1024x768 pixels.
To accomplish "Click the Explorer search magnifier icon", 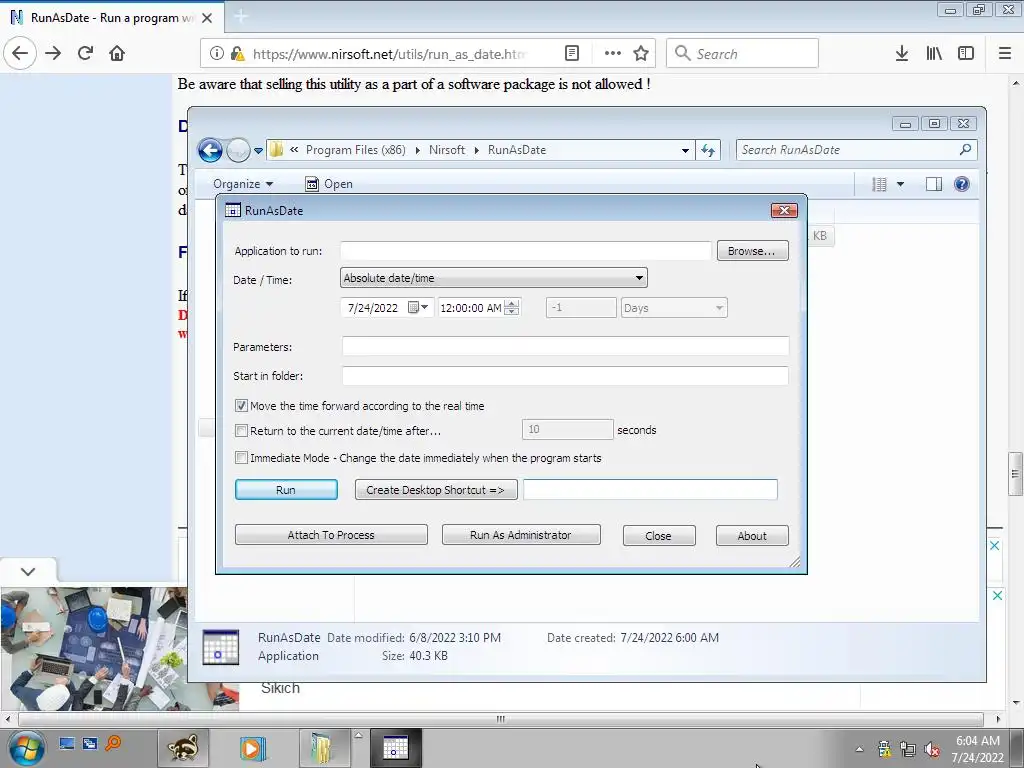I will [x=965, y=150].
